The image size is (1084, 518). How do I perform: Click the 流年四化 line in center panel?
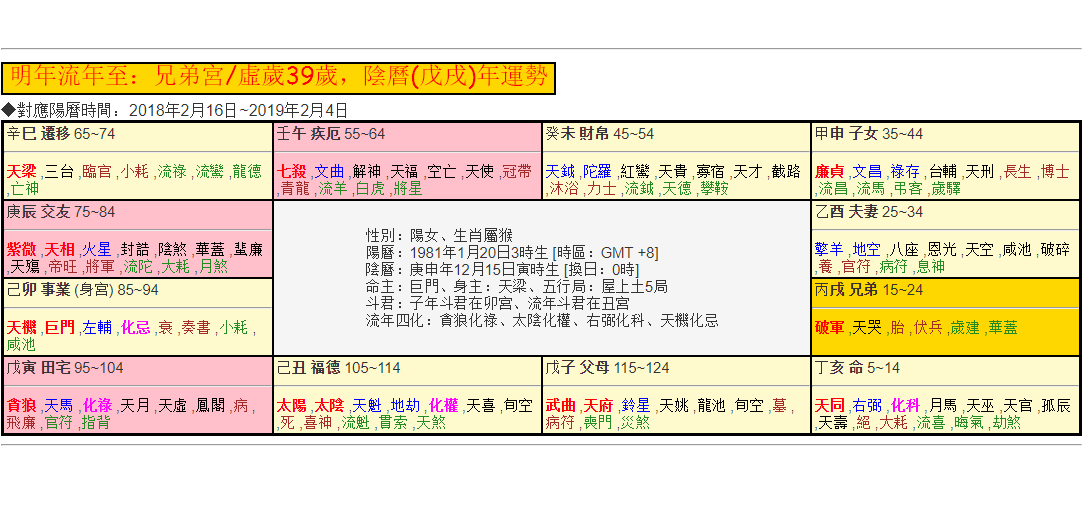click(542, 321)
